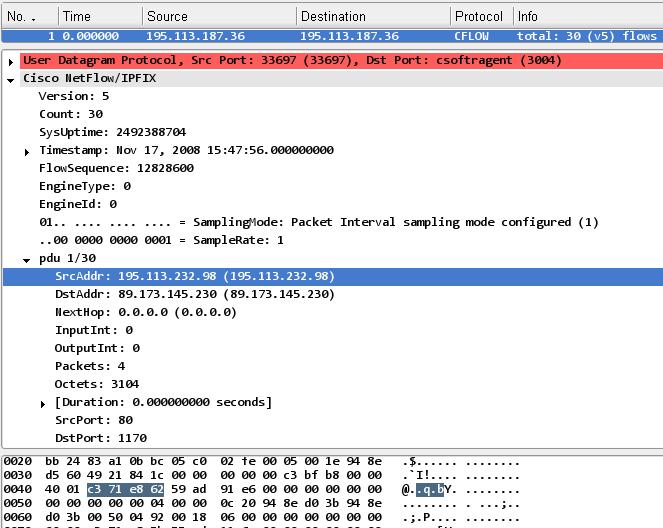The width and height of the screenshot is (663, 528).
Task: Sort packets by the Time column header
Action: point(100,17)
